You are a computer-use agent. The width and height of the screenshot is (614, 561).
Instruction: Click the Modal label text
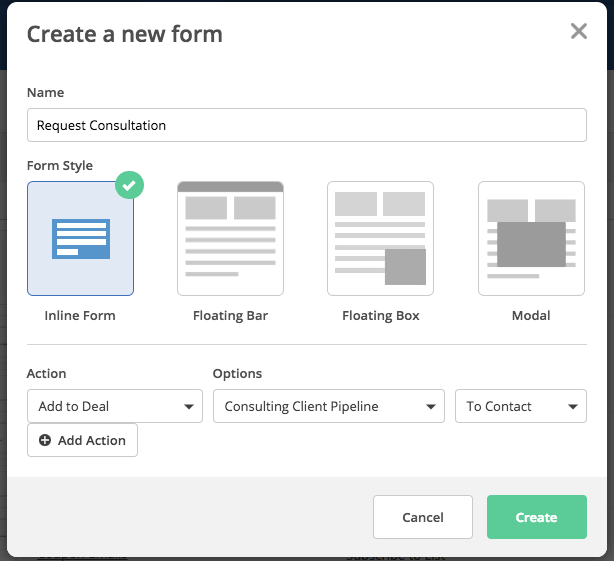(531, 316)
